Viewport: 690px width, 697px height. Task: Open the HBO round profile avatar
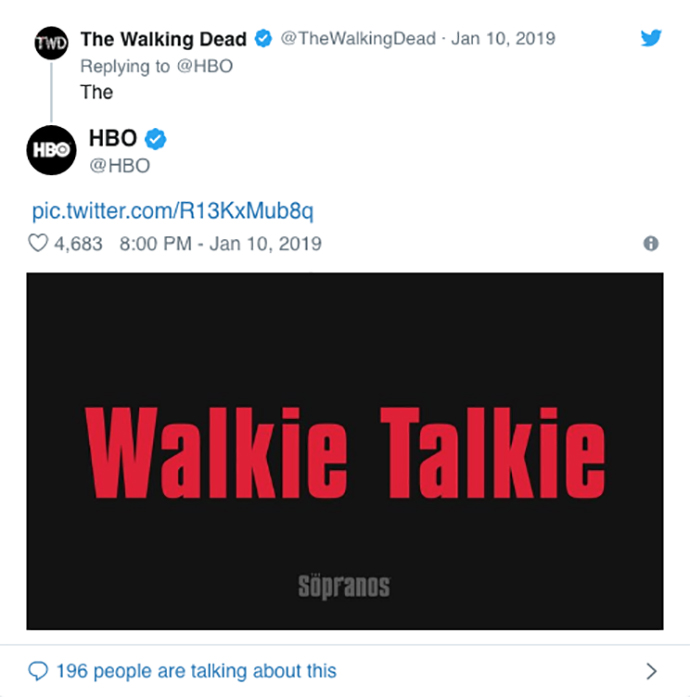(x=52, y=150)
